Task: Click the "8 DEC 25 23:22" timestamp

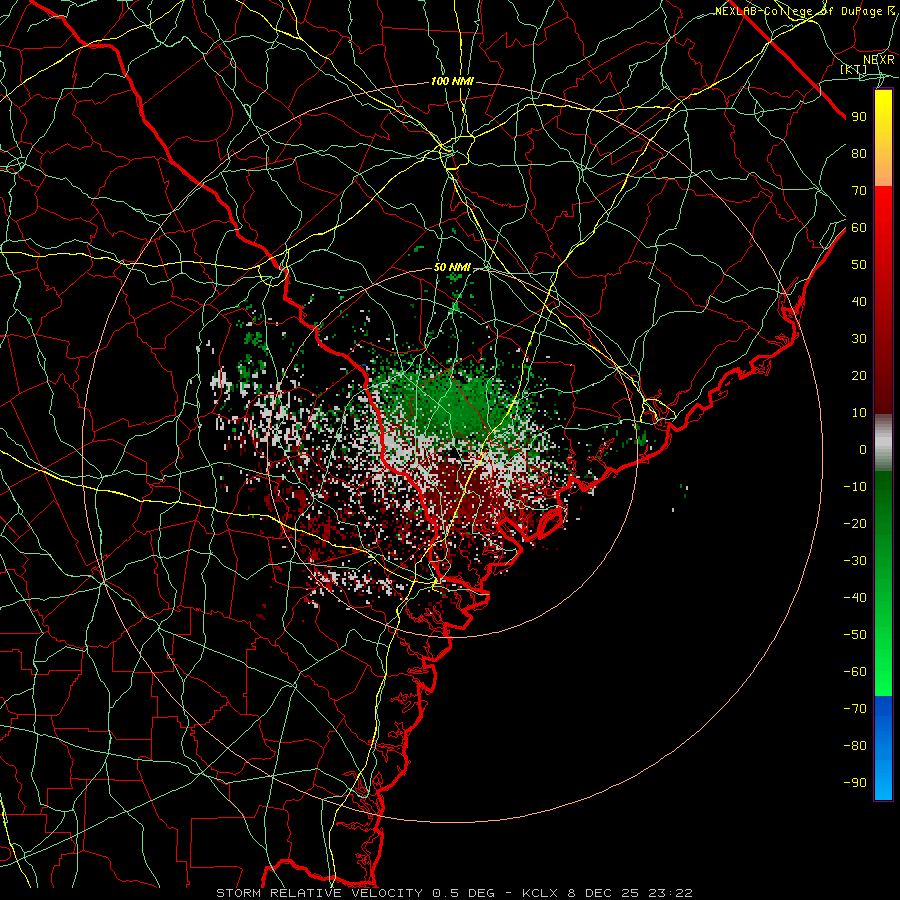Action: (630, 893)
